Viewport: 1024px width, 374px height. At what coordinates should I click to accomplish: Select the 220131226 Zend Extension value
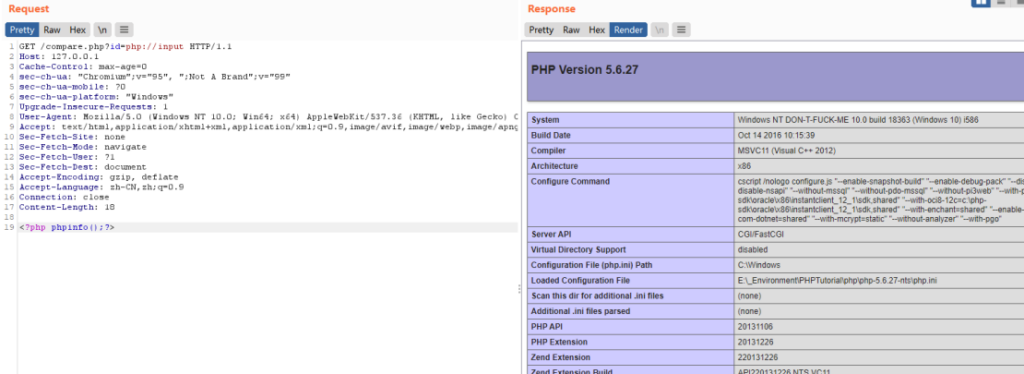pos(879,357)
